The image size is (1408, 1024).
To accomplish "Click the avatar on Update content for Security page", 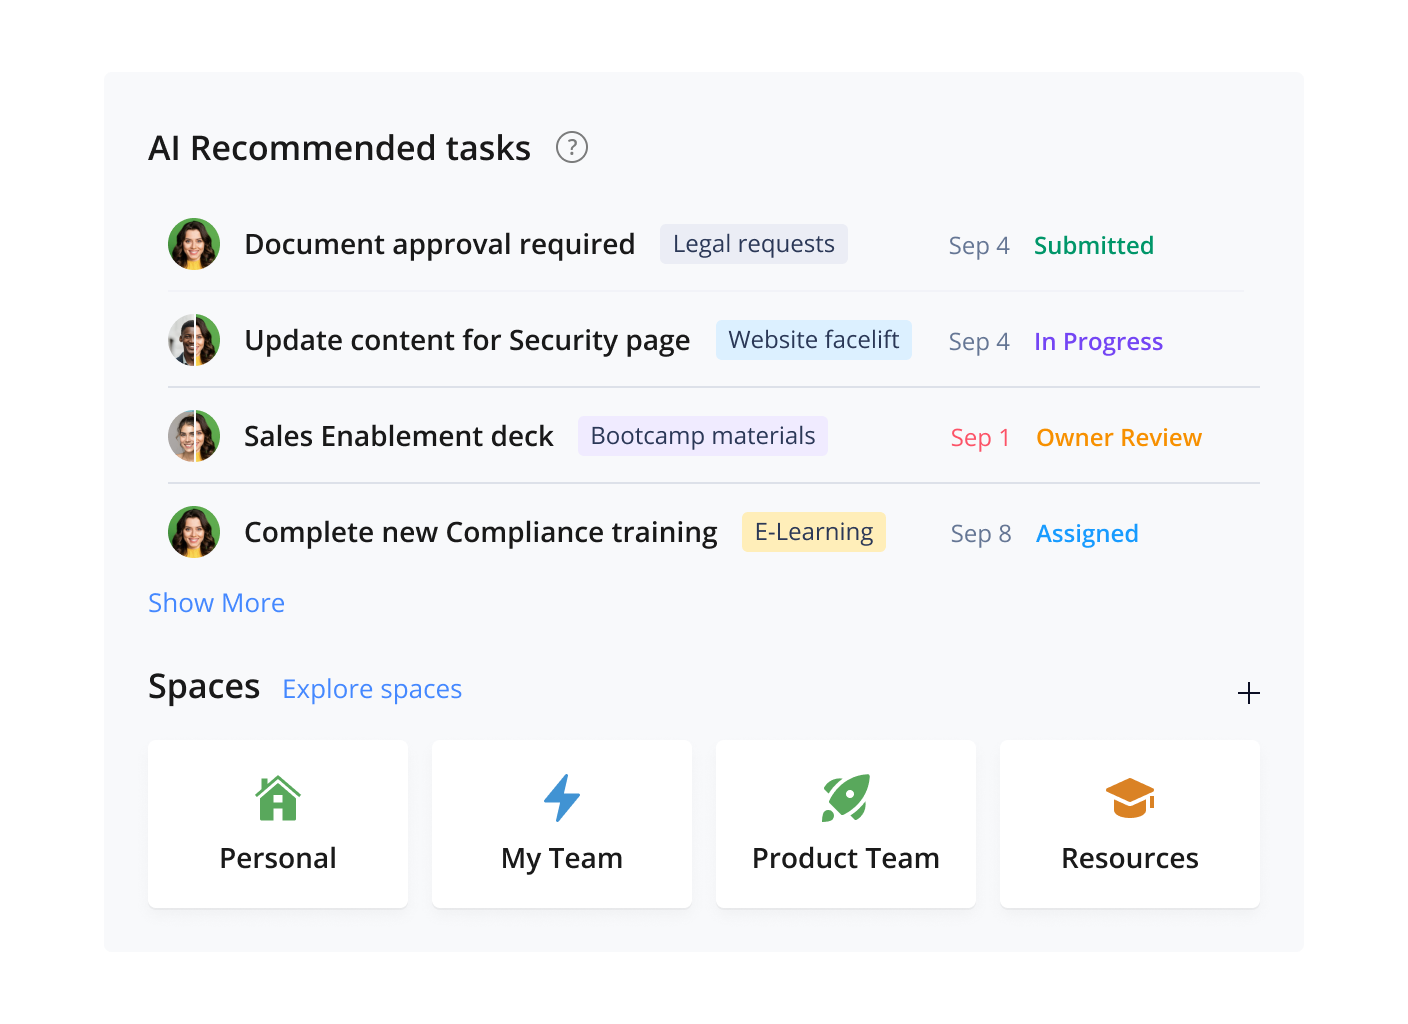I will coord(193,340).
